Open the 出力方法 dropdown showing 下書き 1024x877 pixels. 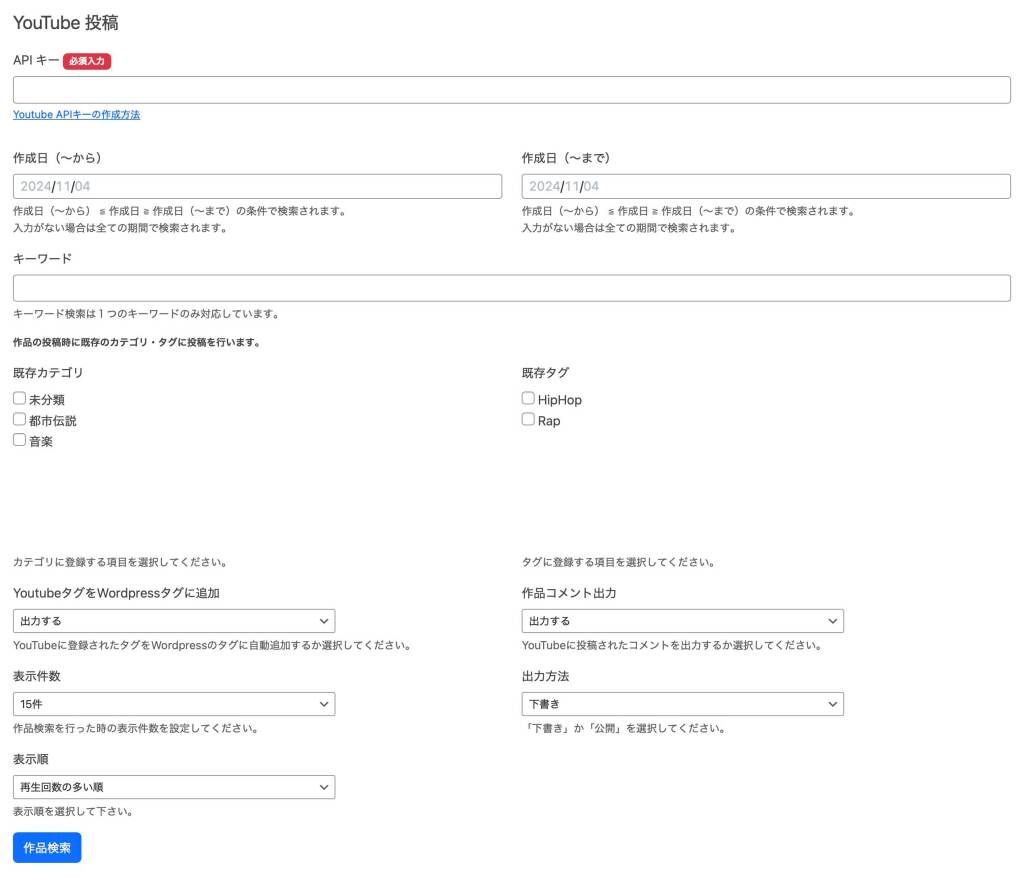pos(682,704)
